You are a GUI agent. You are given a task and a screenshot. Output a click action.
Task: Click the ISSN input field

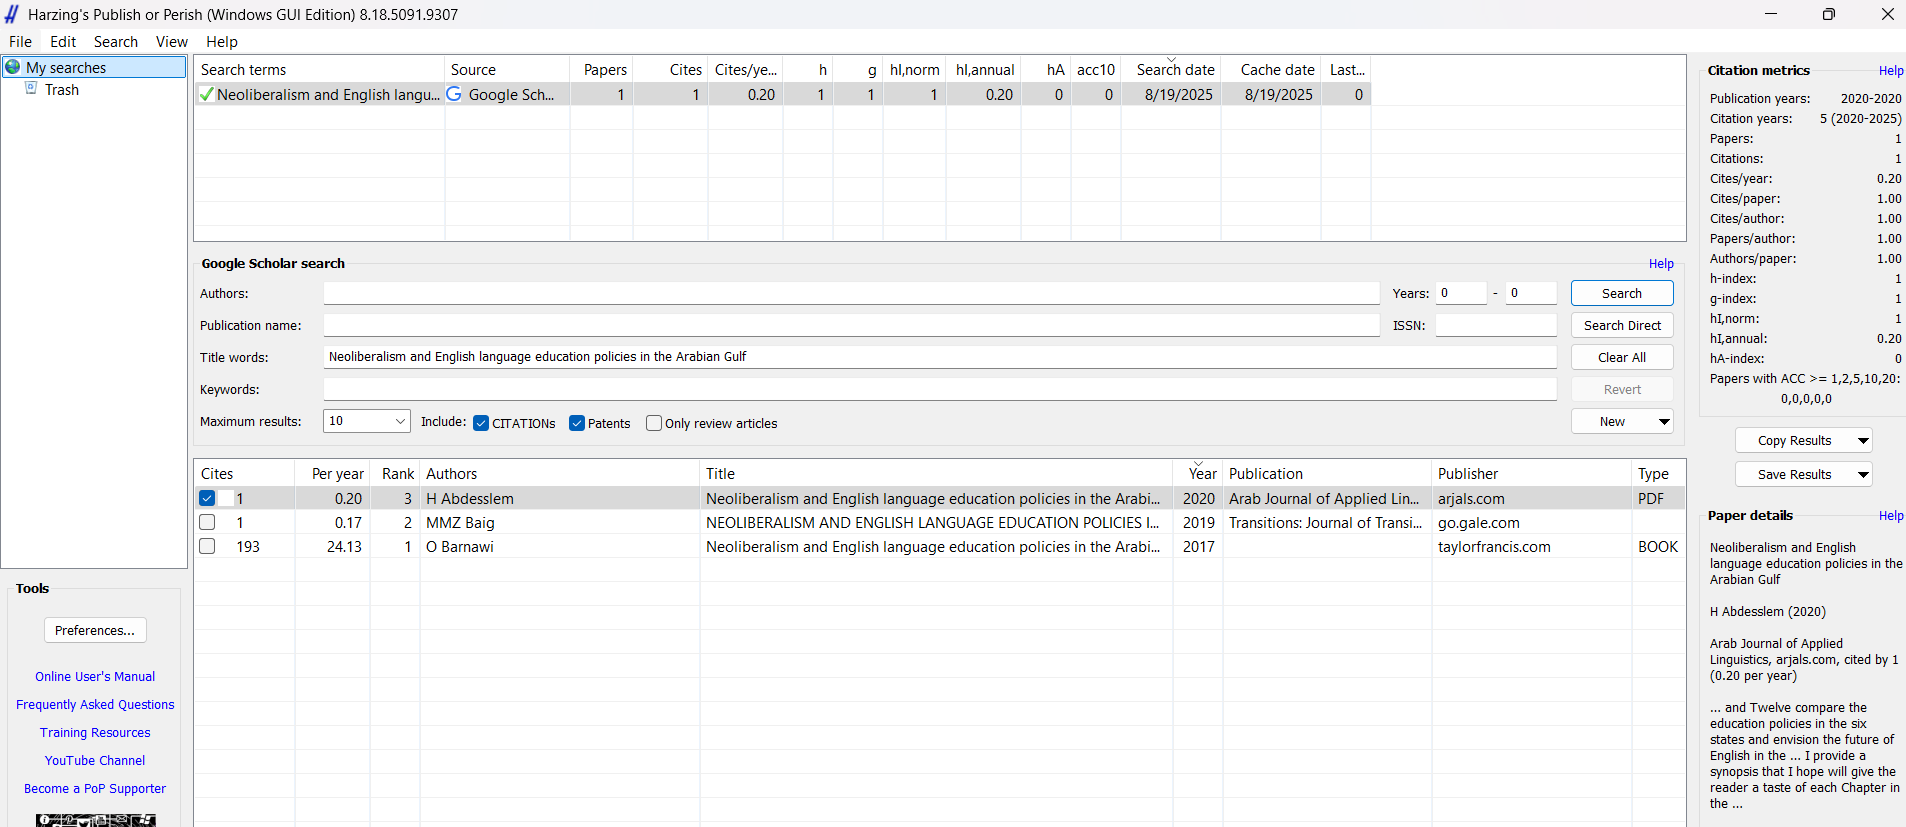coord(1496,325)
